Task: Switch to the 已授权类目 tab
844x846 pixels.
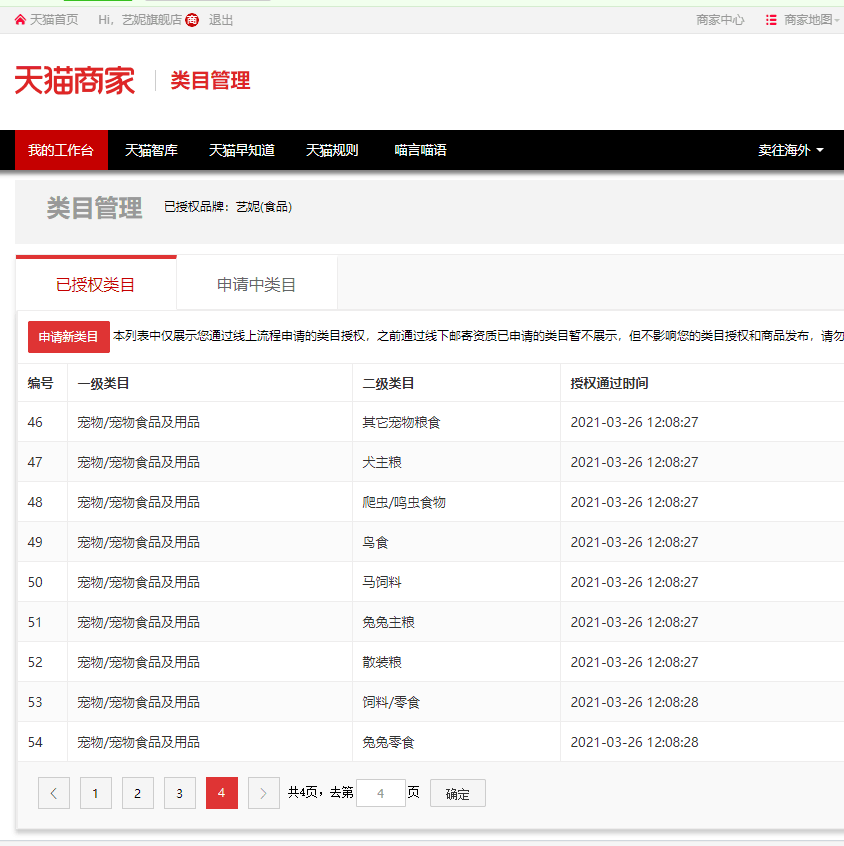Action: (x=96, y=284)
